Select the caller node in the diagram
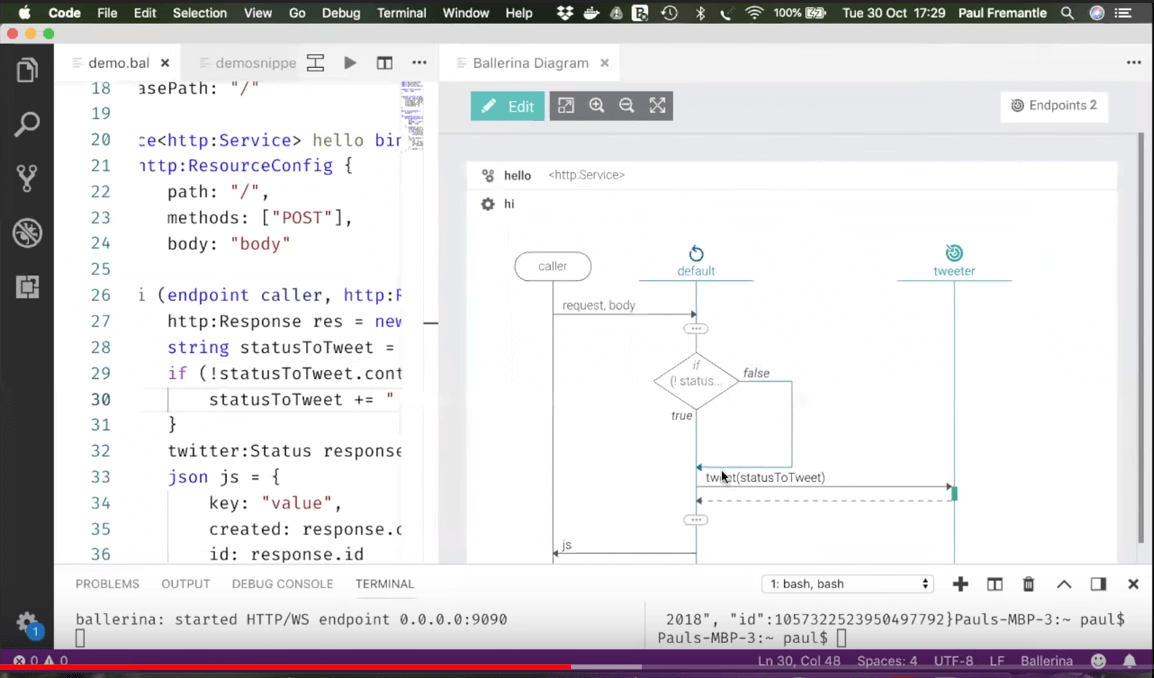Viewport: 1154px width, 678px height. [x=553, y=266]
